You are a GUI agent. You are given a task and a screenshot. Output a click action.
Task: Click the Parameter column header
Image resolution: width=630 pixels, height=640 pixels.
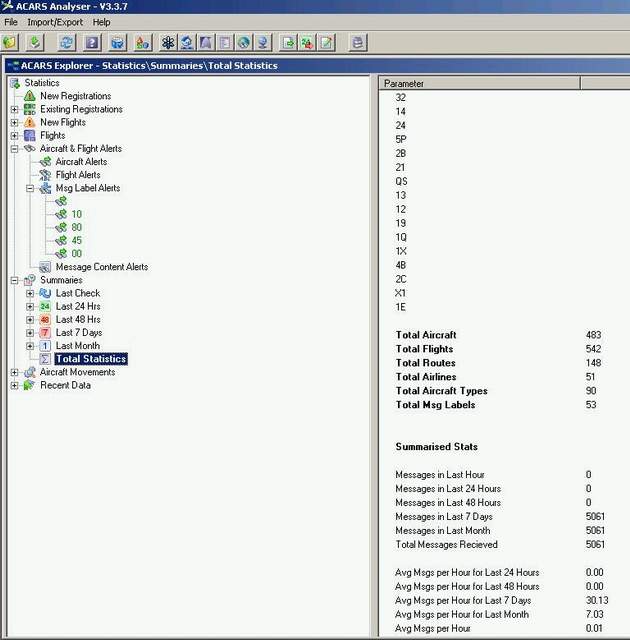480,83
